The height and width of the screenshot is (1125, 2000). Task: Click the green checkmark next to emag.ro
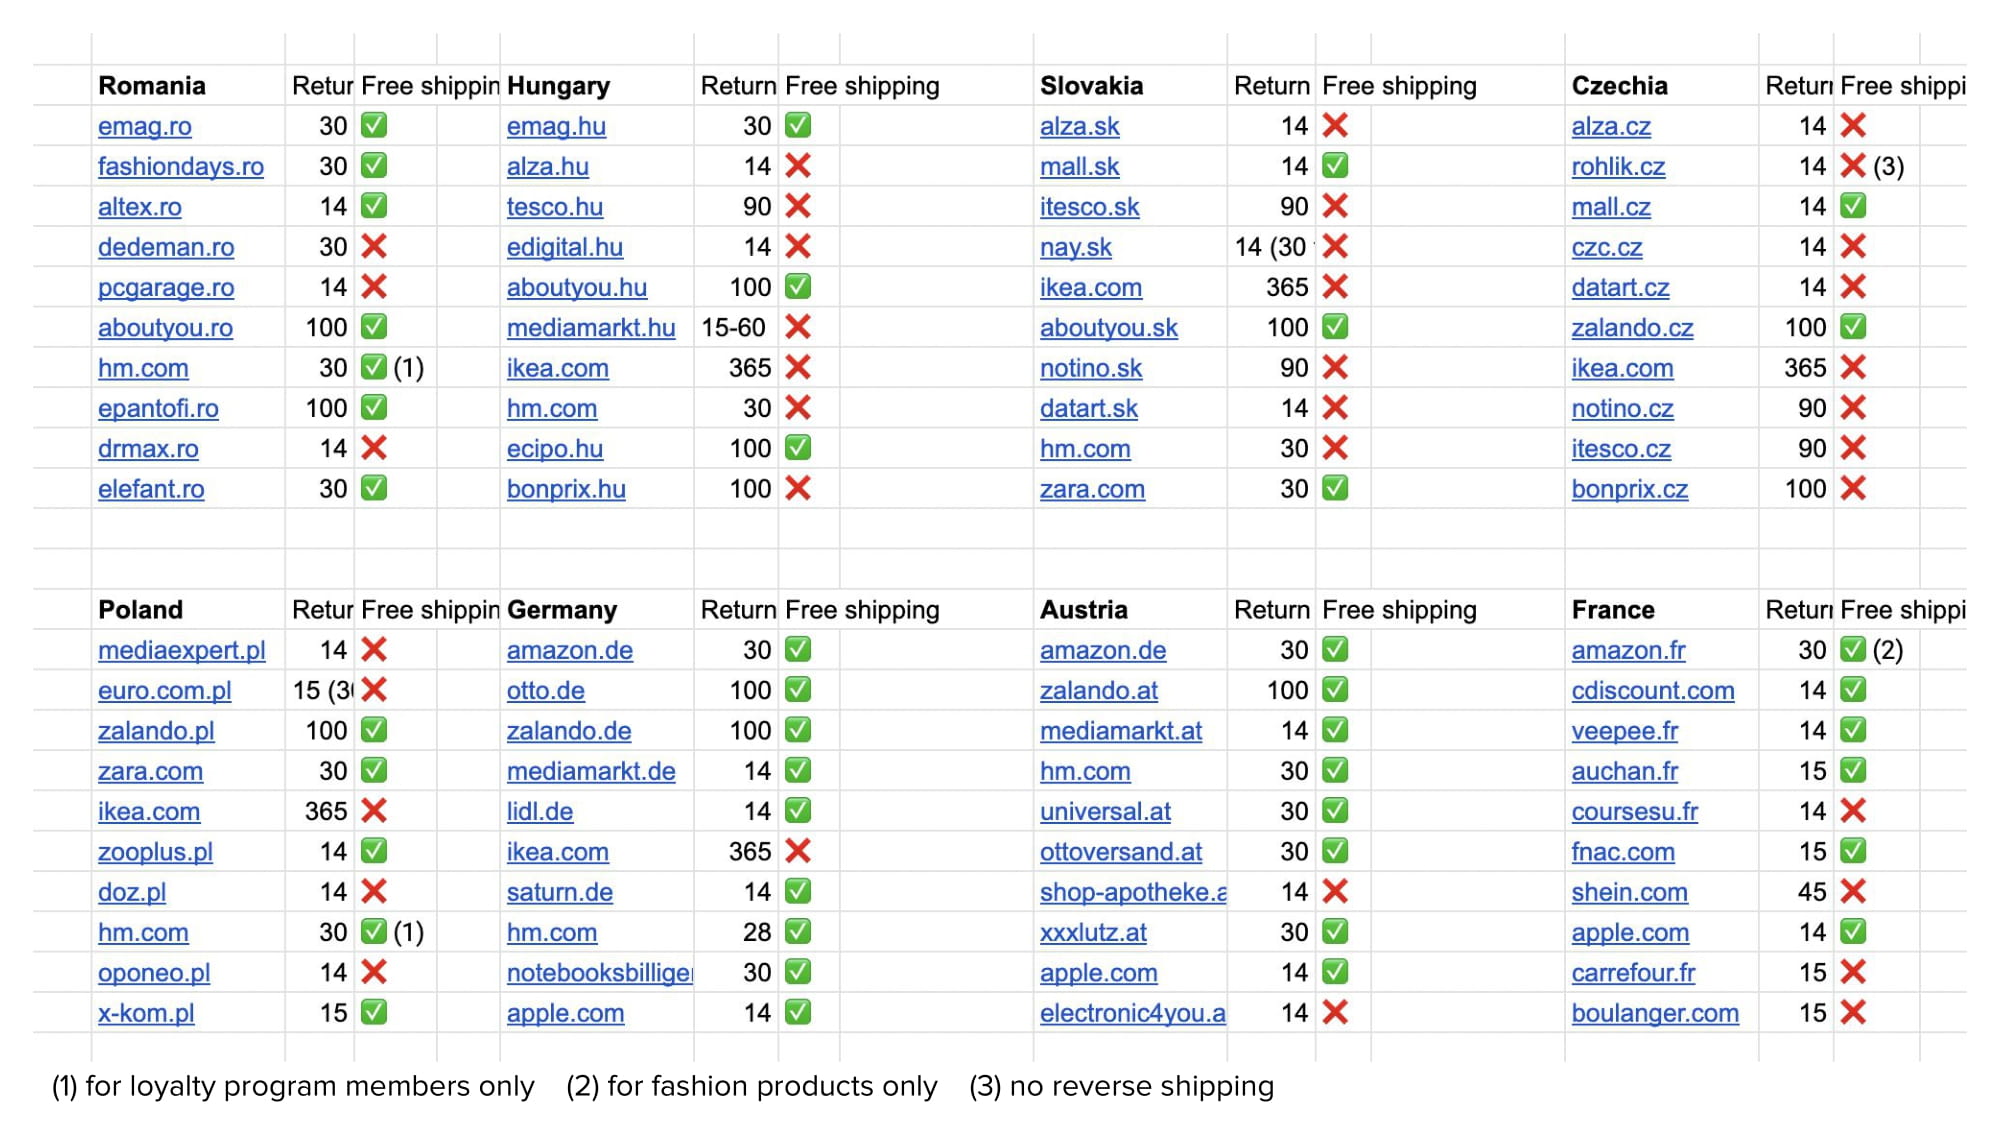(374, 126)
